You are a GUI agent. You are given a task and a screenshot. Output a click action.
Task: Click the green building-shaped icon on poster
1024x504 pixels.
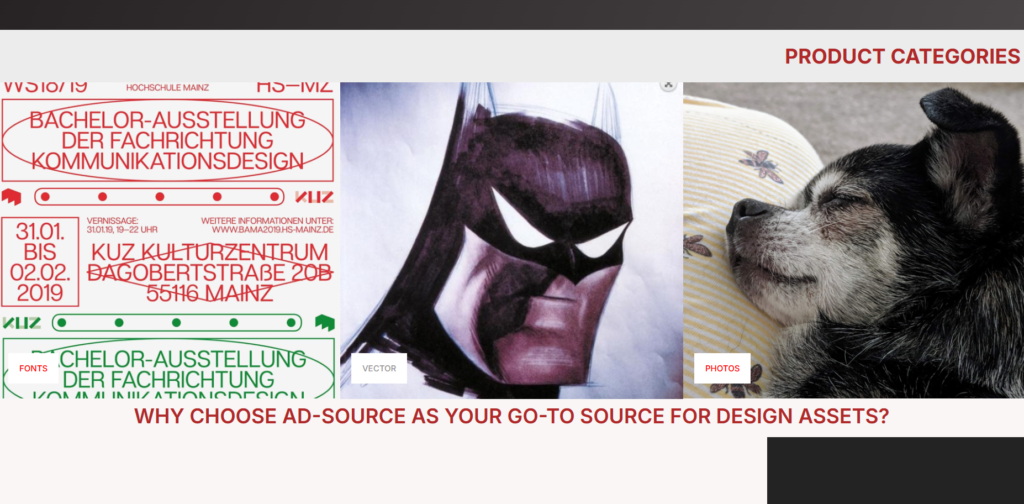(x=324, y=322)
